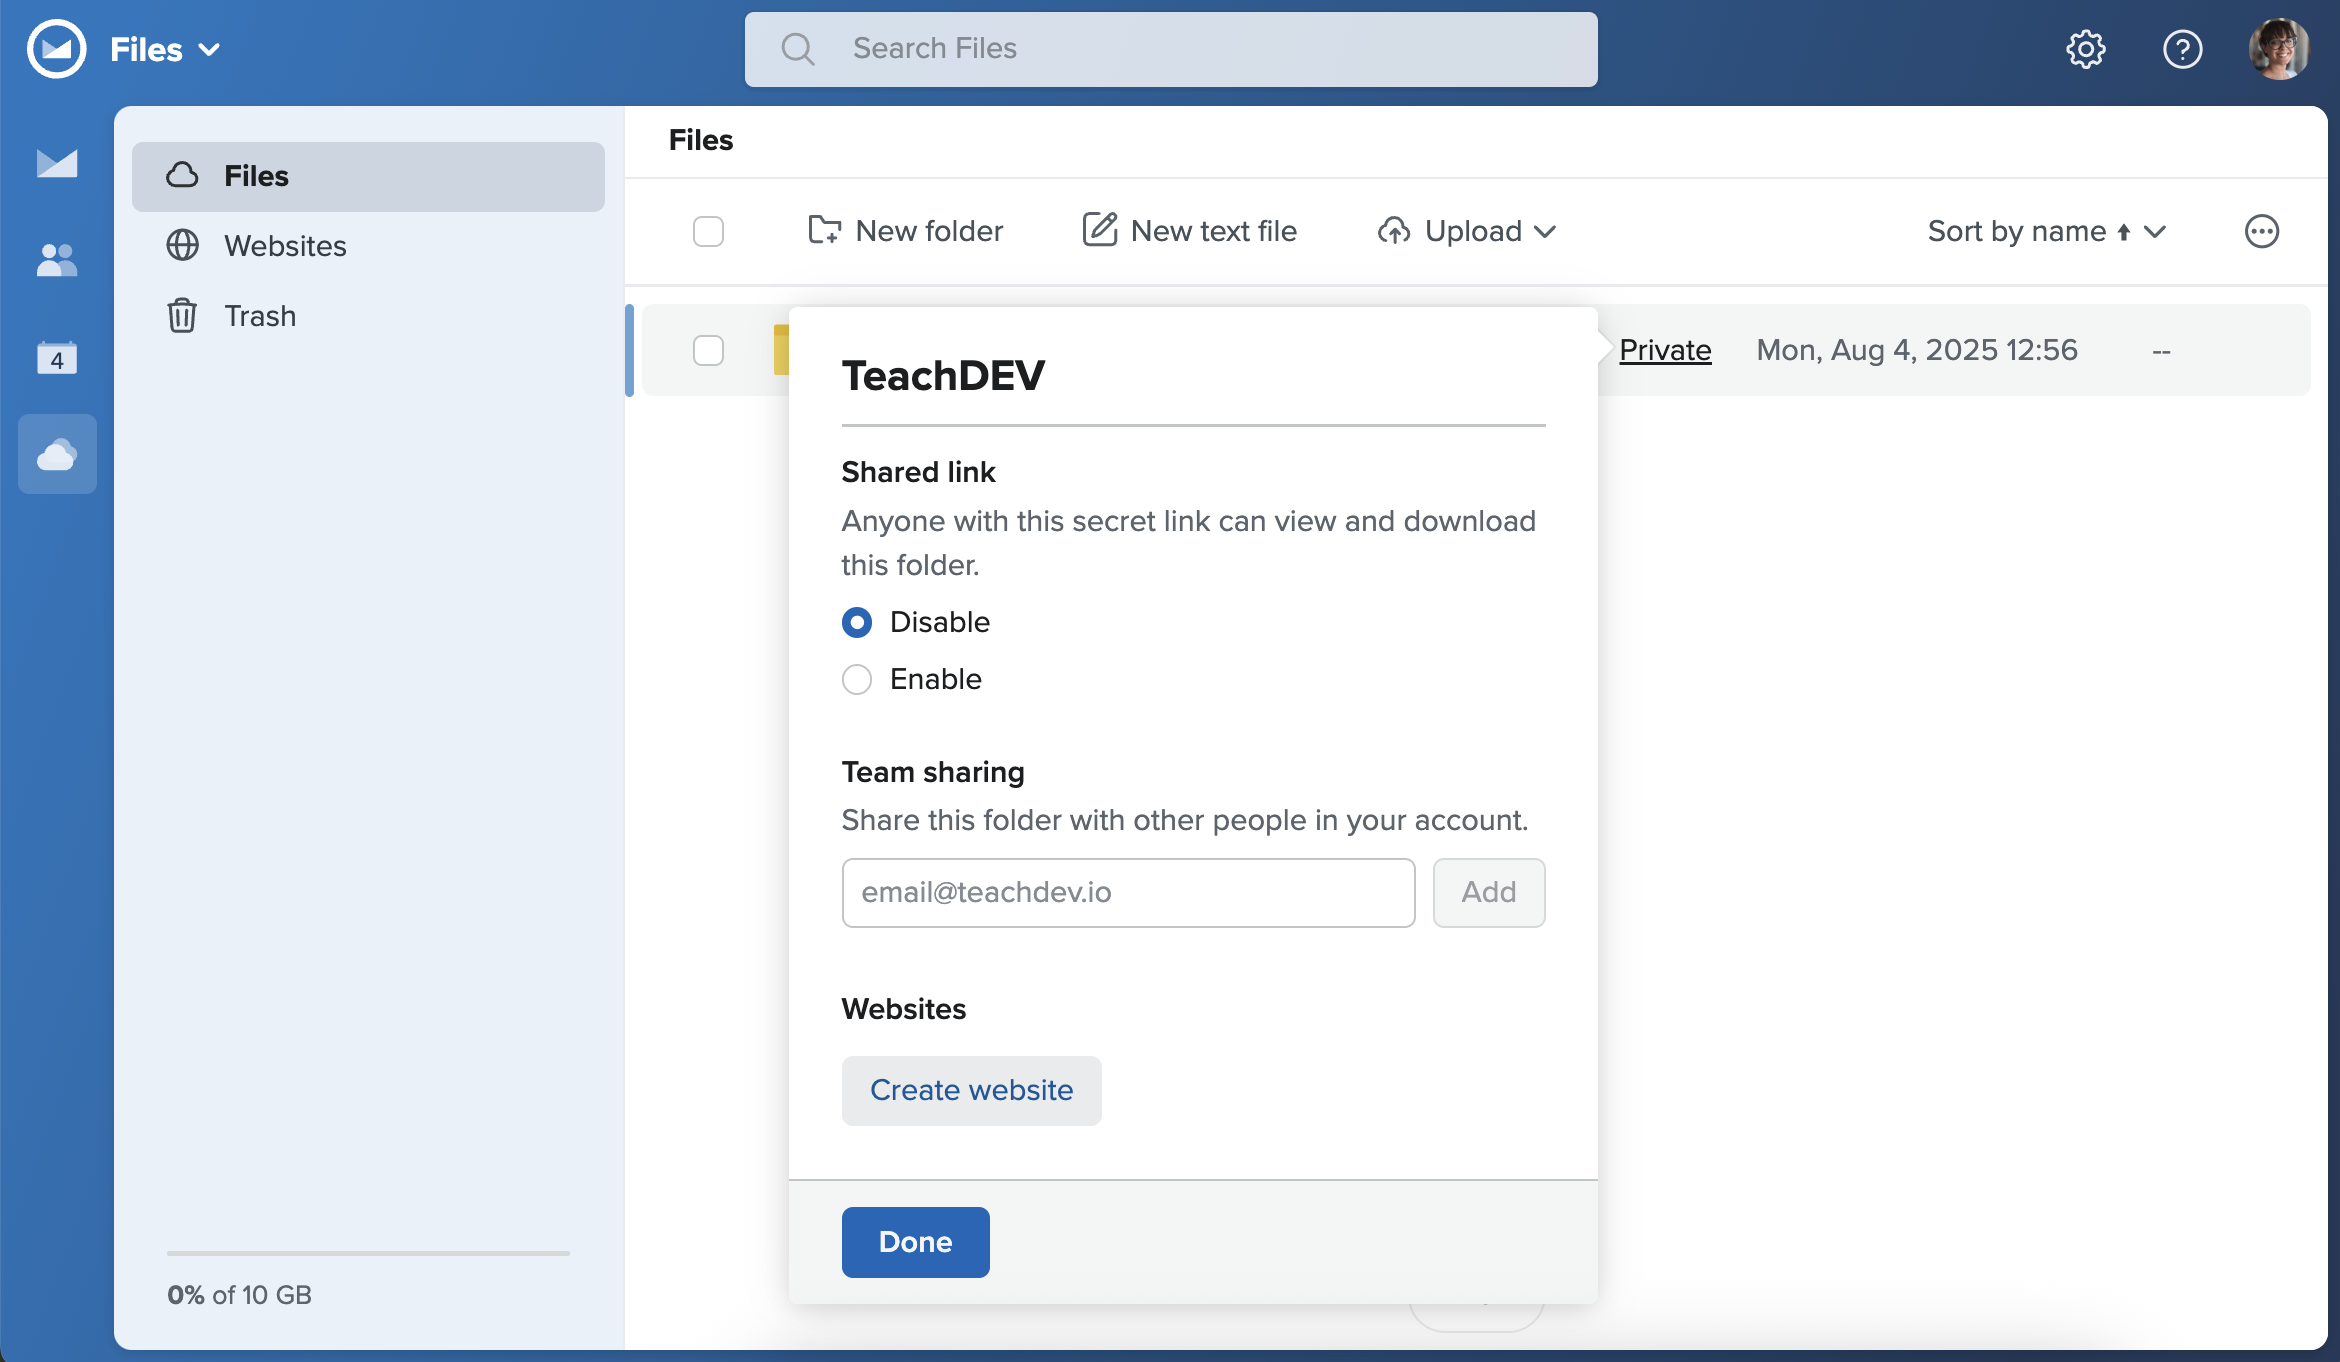Open the Files app switcher dropdown
This screenshot has height=1362, width=2340.
(165, 49)
